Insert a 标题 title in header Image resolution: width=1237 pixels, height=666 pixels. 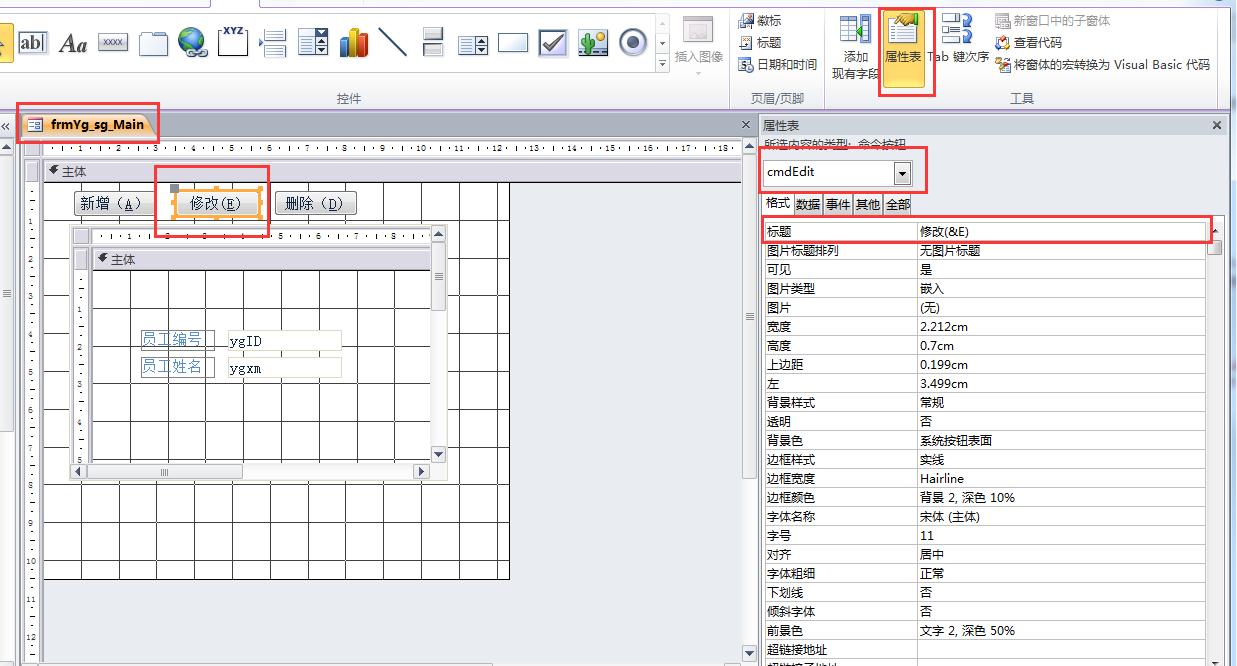tap(760, 42)
